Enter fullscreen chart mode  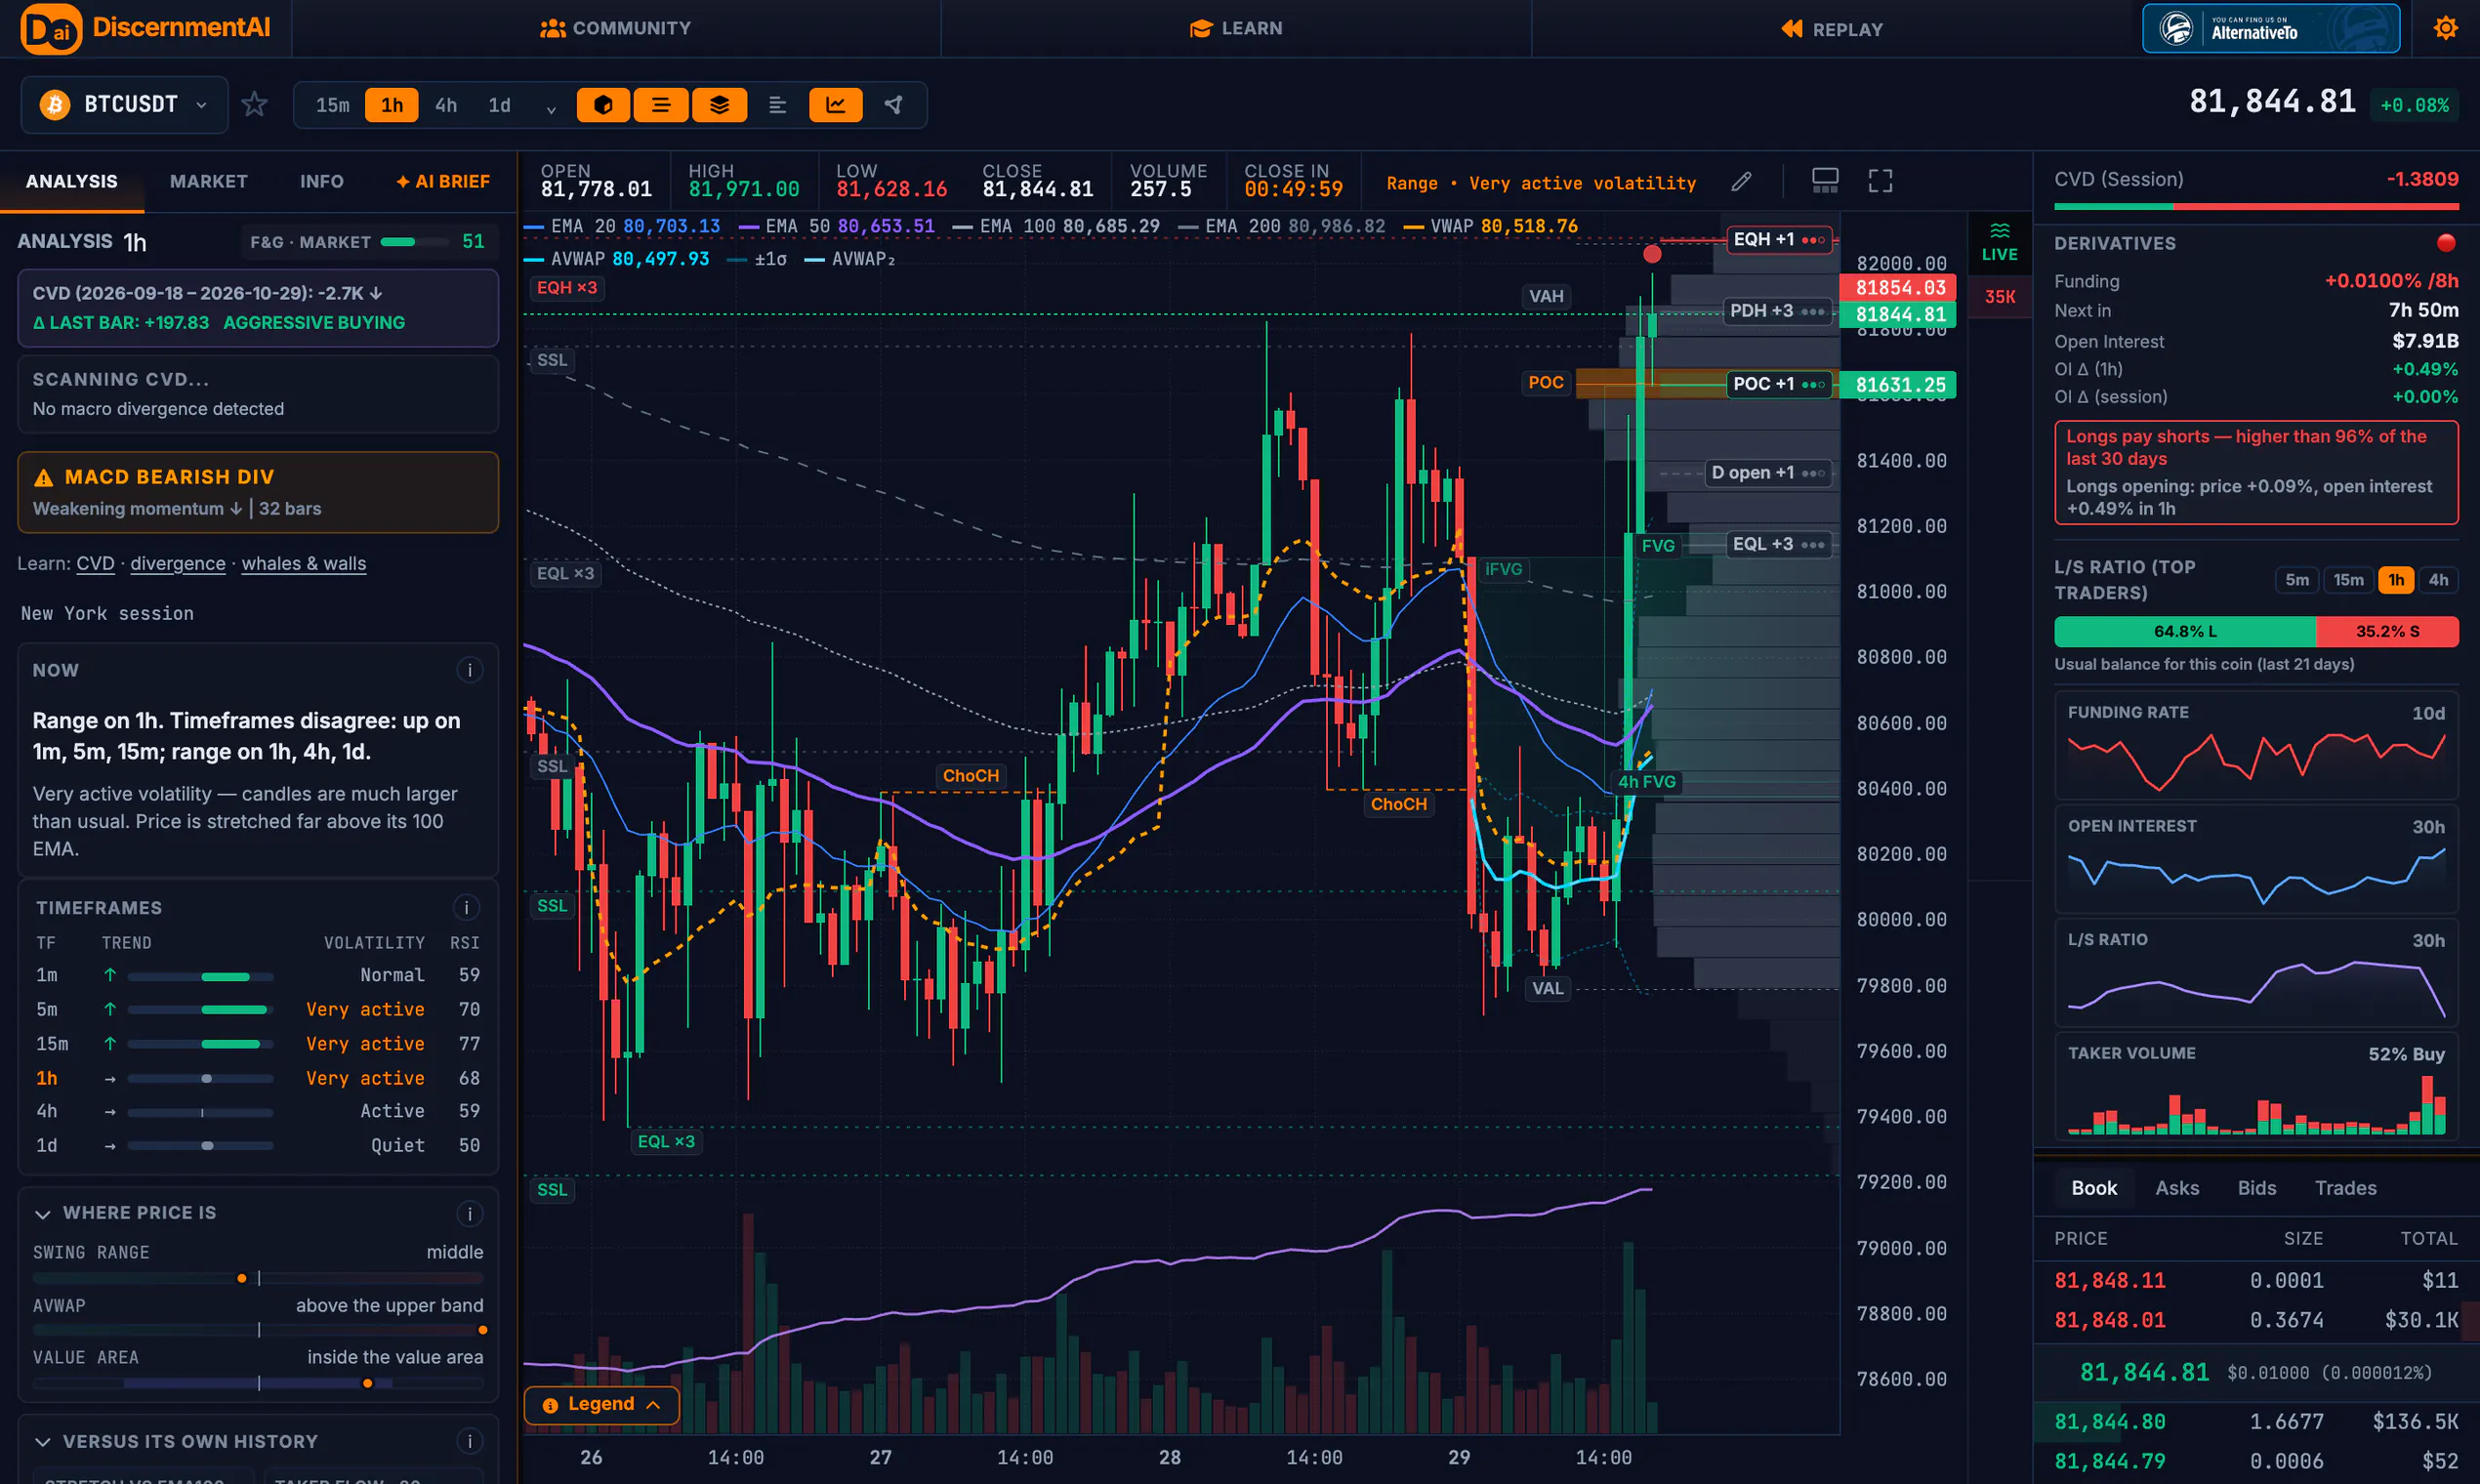tap(1880, 181)
